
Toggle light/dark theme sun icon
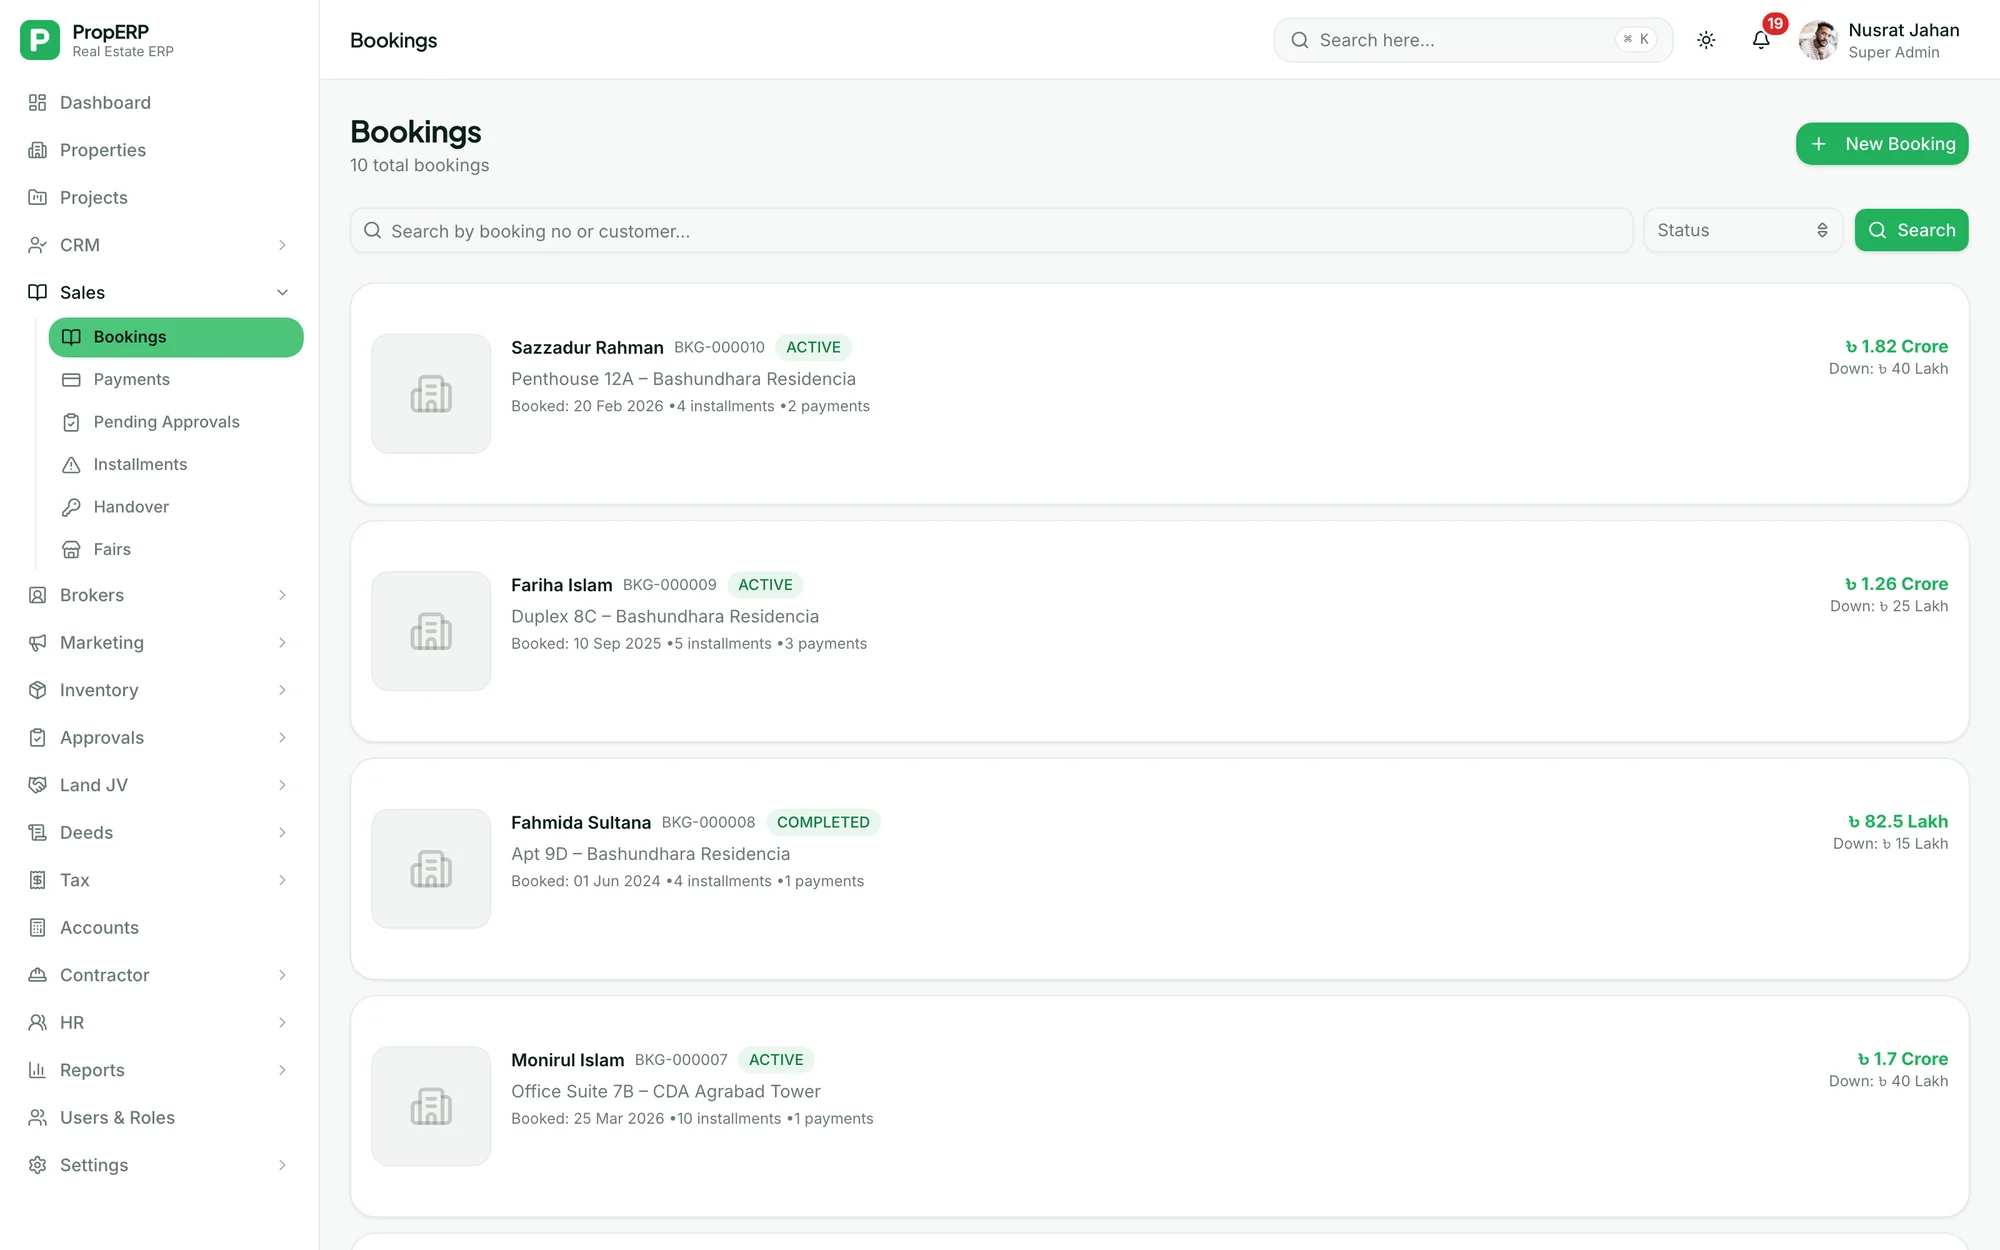tap(1706, 40)
